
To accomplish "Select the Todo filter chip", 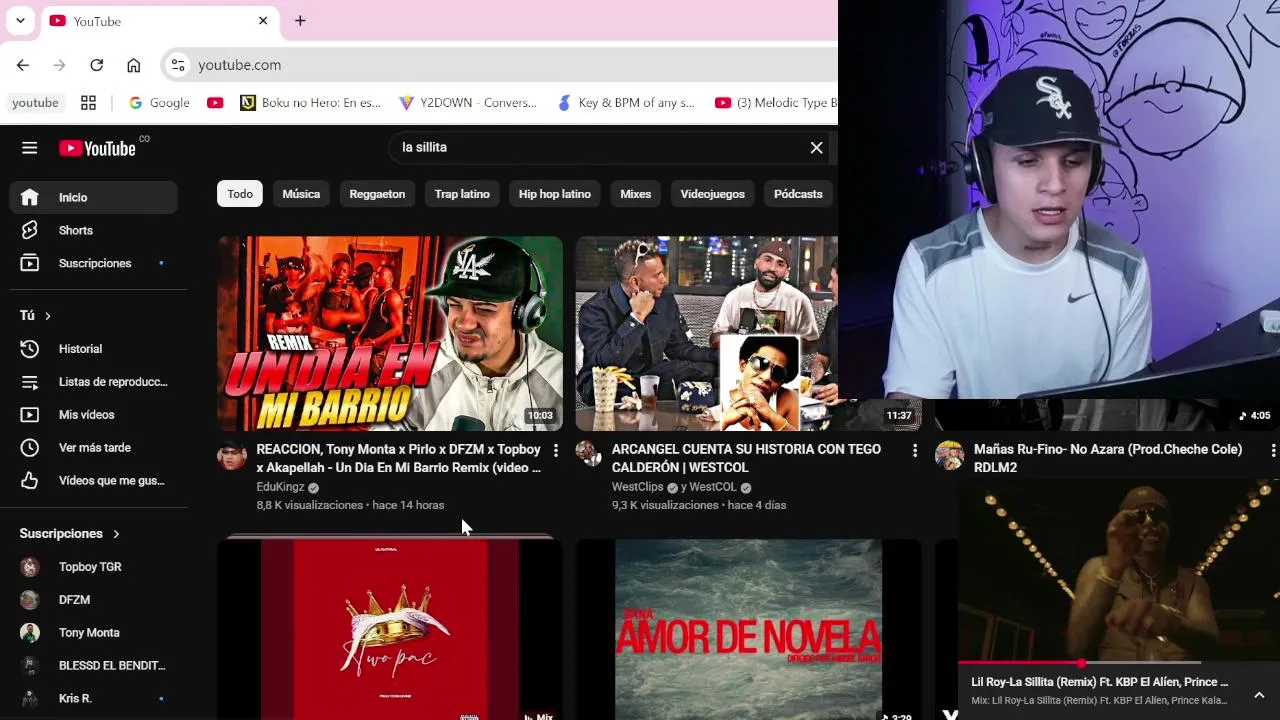I will [x=240, y=194].
